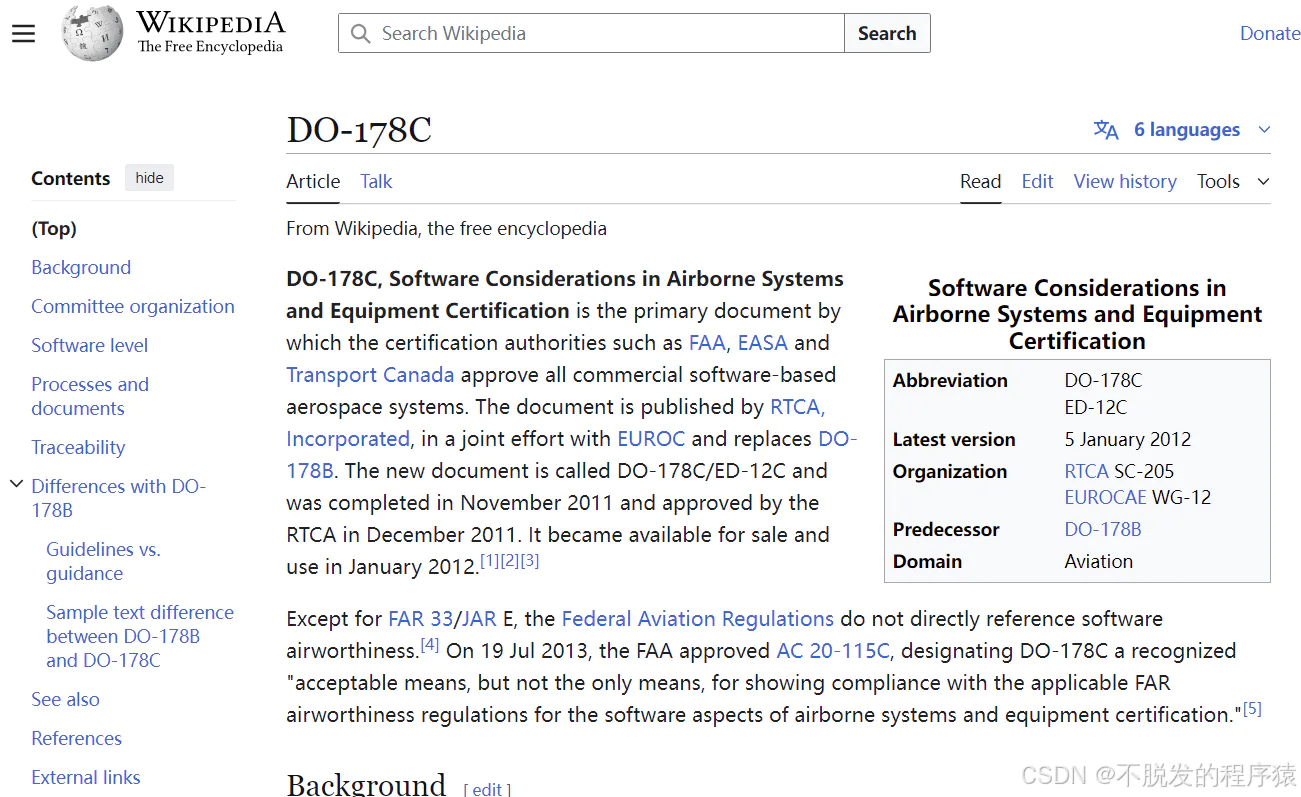Hide the Contents sidebar
The width and height of the screenshot is (1301, 797).
[150, 178]
